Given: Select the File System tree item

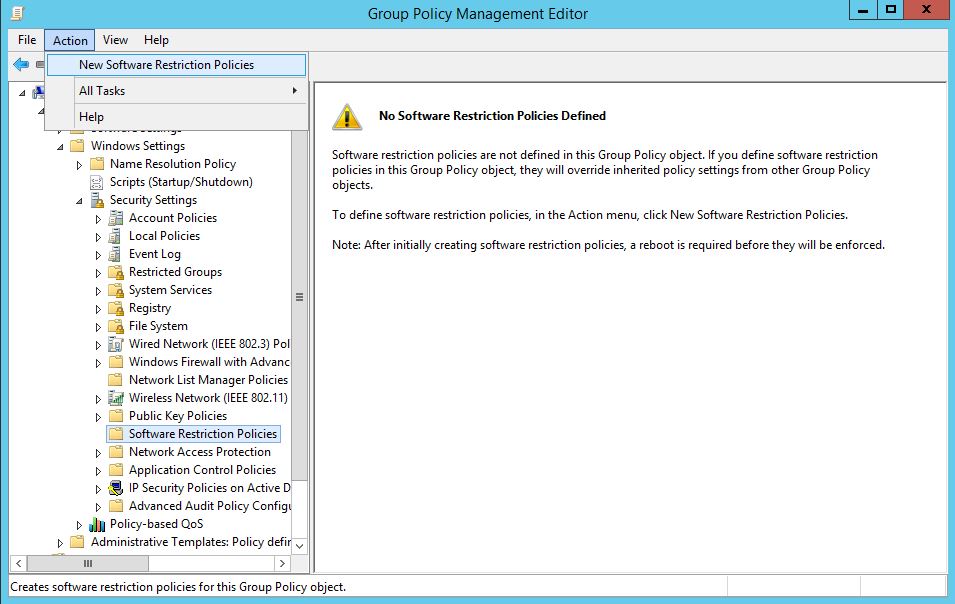Looking at the screenshot, I should (x=158, y=326).
